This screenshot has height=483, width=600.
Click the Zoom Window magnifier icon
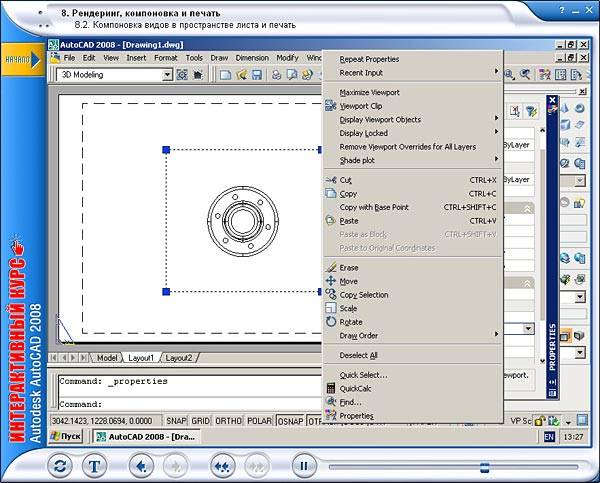tap(509, 75)
